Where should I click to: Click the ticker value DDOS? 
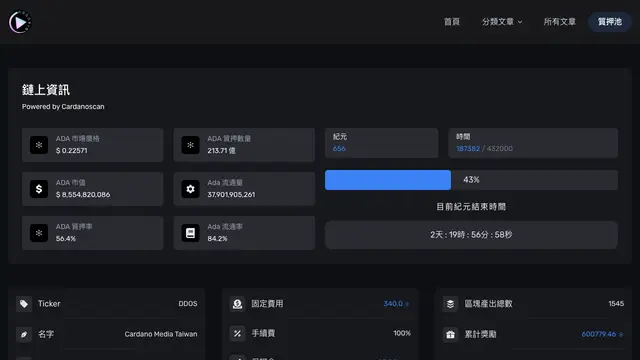tap(188, 304)
